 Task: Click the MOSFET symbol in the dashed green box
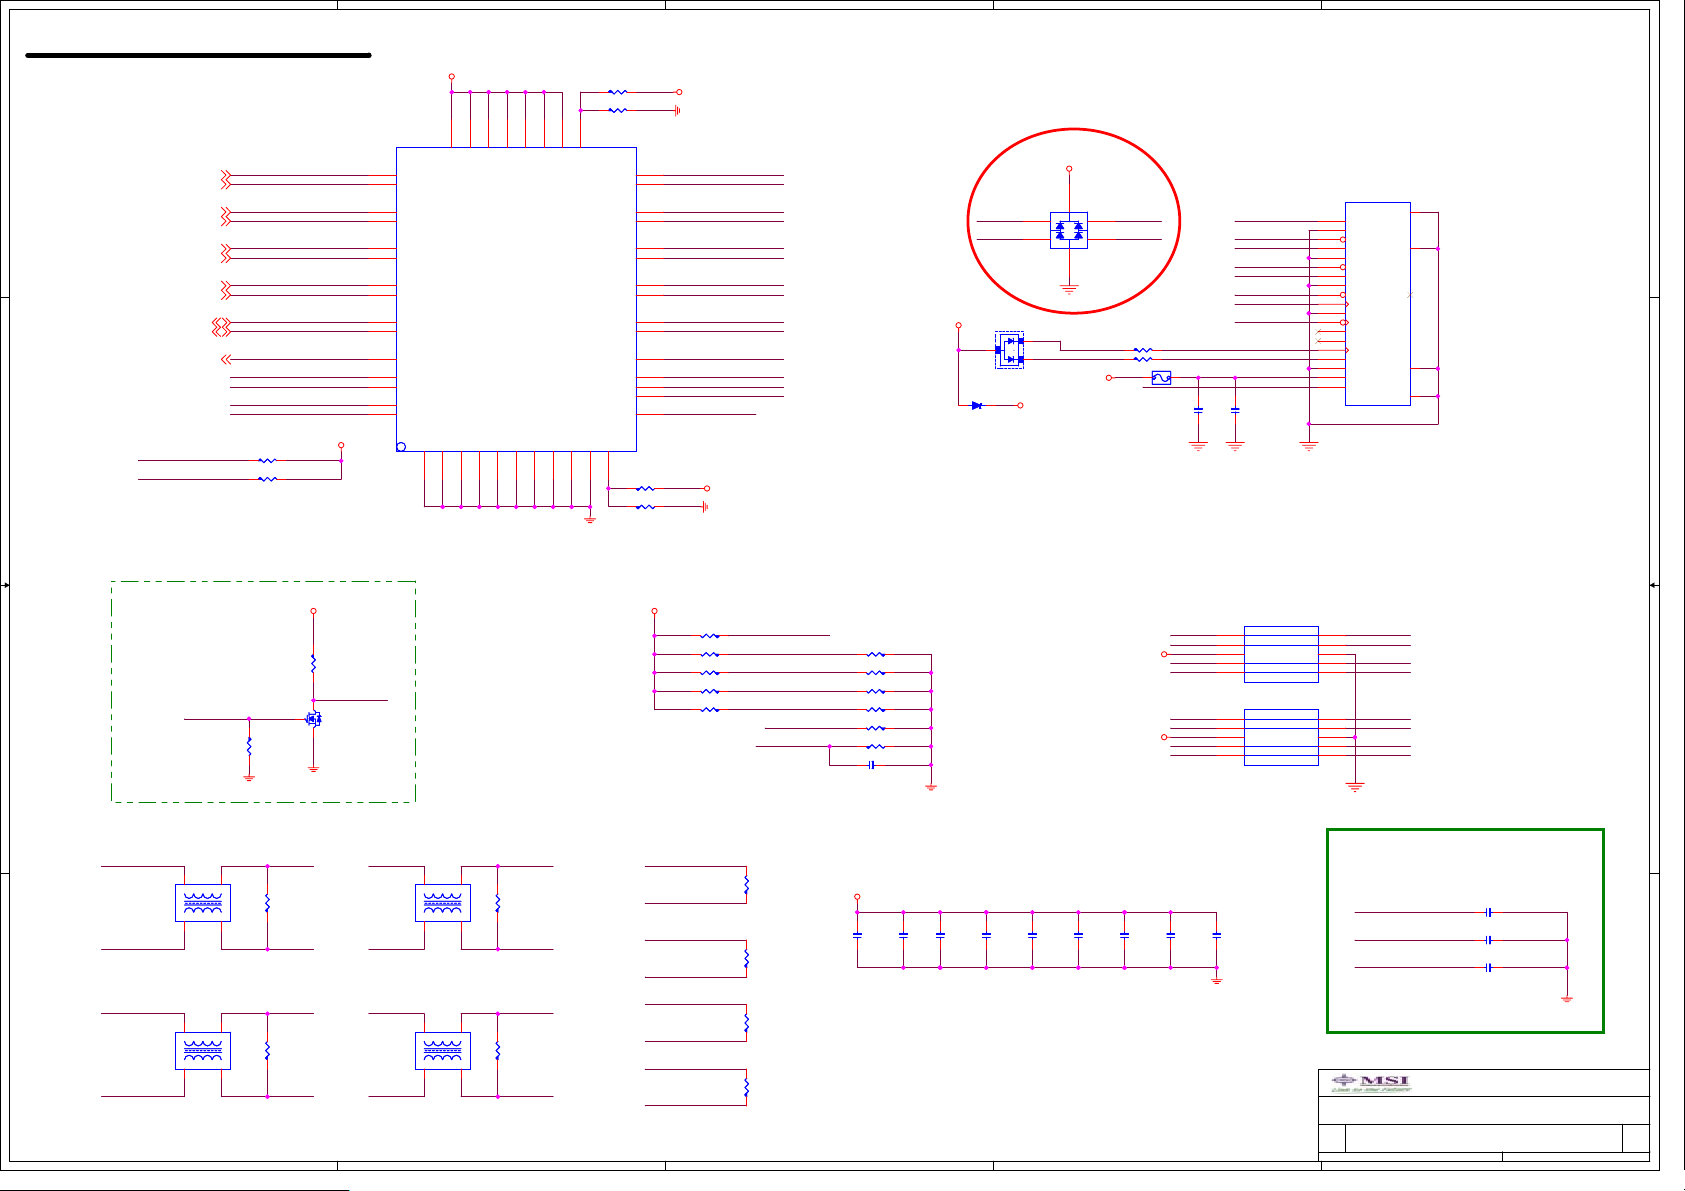pos(314,718)
